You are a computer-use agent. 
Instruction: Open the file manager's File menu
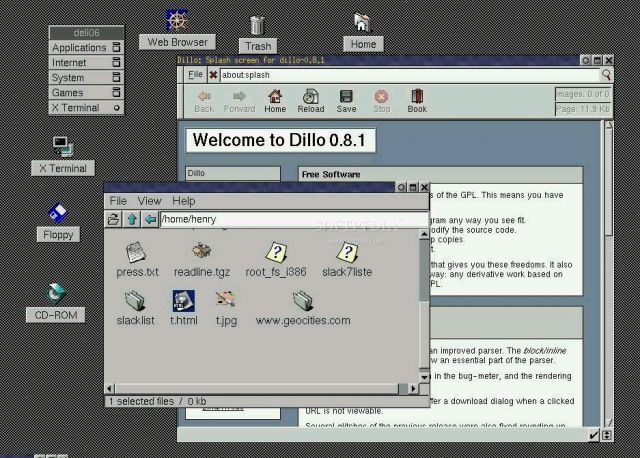118,201
